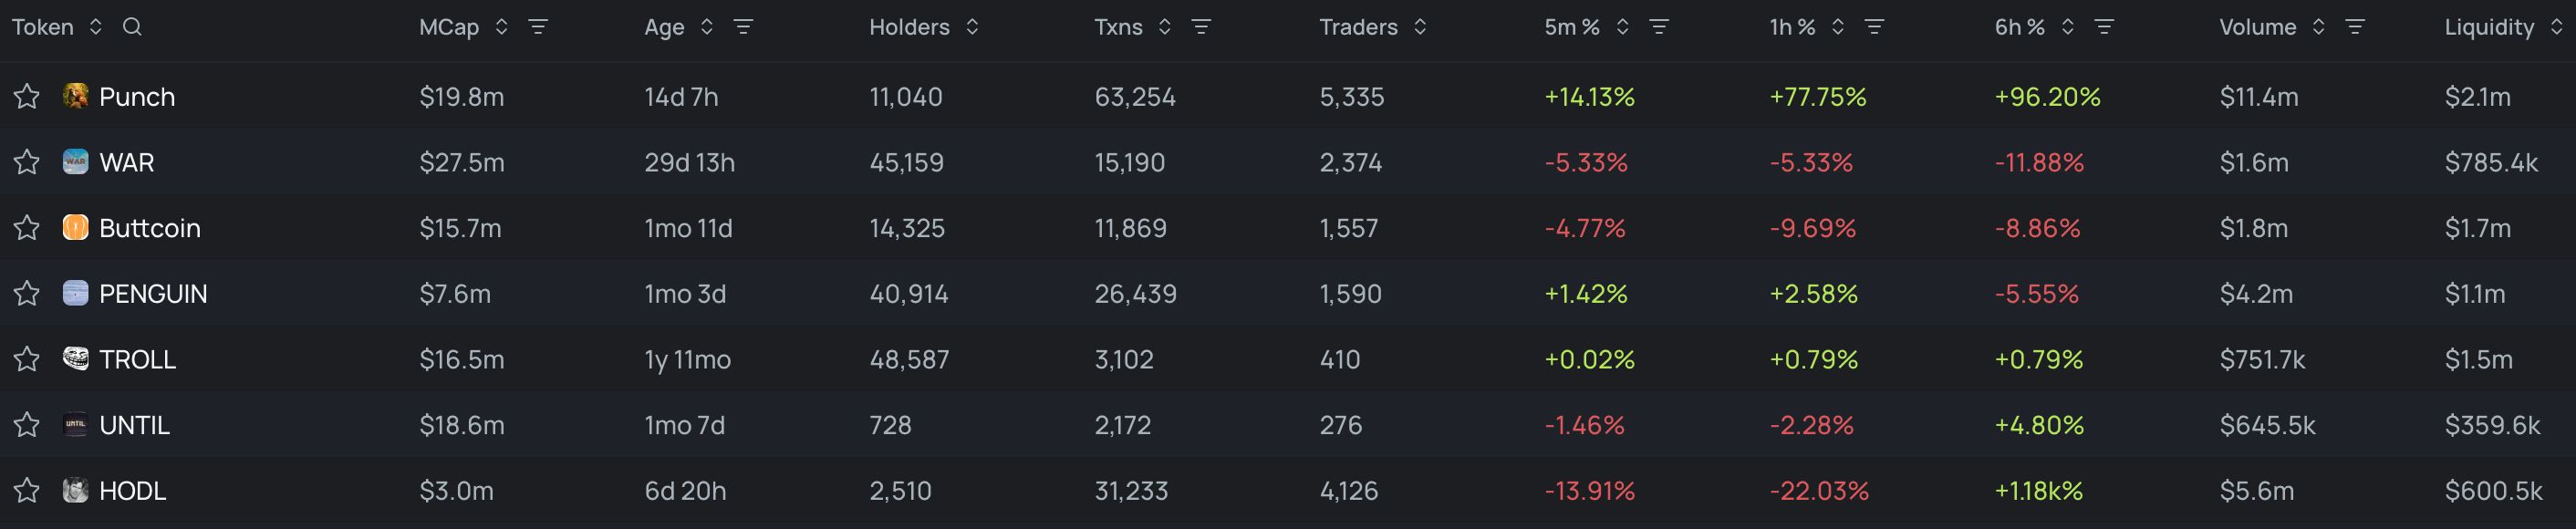Favorite the Punch token with its star
The height and width of the screenshot is (529, 2576).
[27, 96]
